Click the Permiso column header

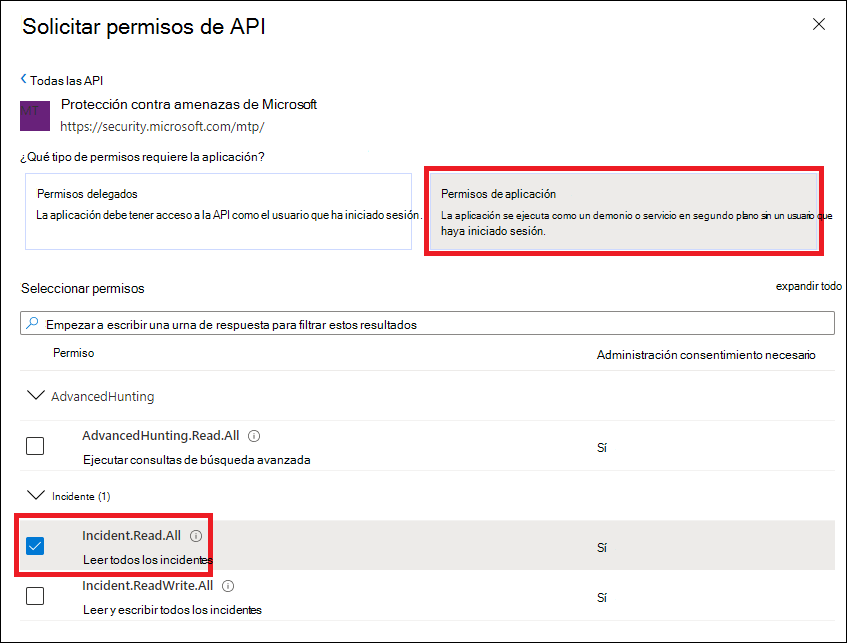(x=73, y=353)
